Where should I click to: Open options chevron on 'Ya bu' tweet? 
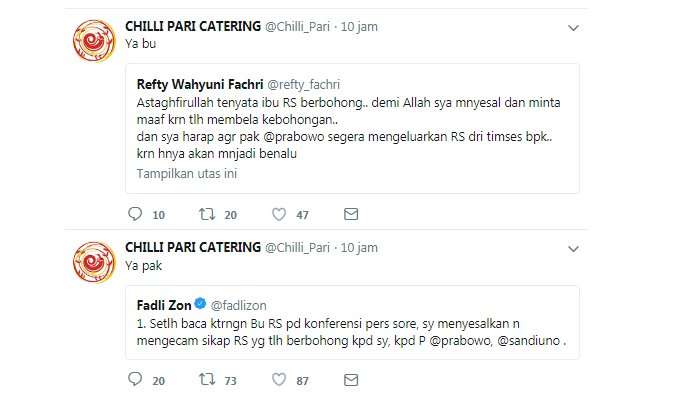tap(573, 28)
